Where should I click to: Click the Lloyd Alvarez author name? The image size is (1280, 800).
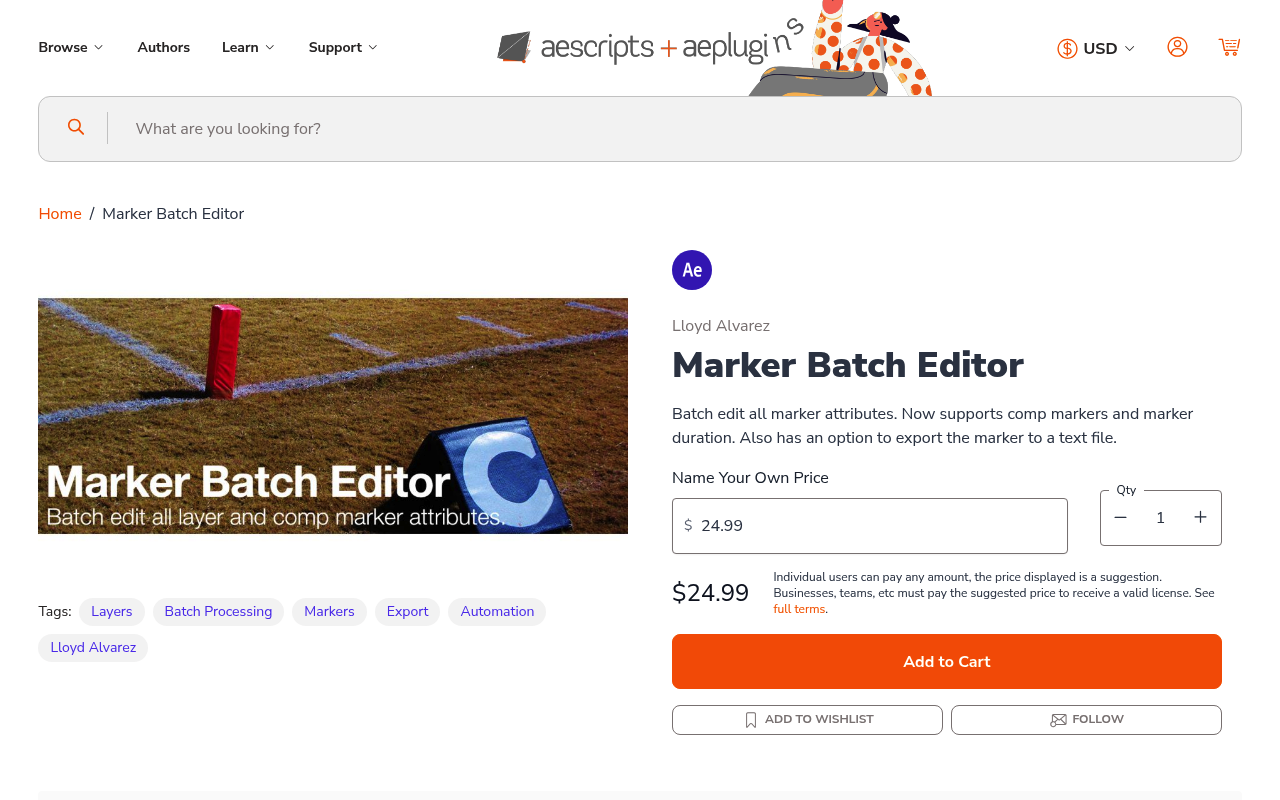(720, 326)
